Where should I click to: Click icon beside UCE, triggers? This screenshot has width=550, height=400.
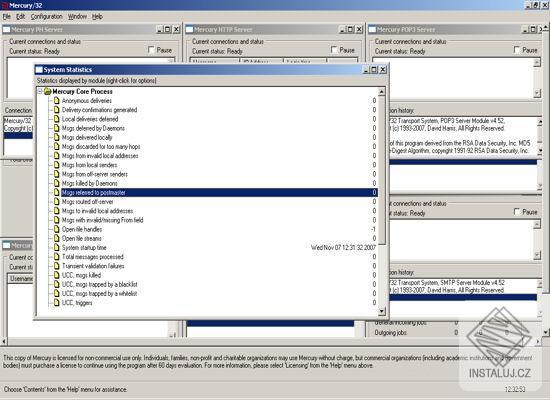tap(56, 302)
